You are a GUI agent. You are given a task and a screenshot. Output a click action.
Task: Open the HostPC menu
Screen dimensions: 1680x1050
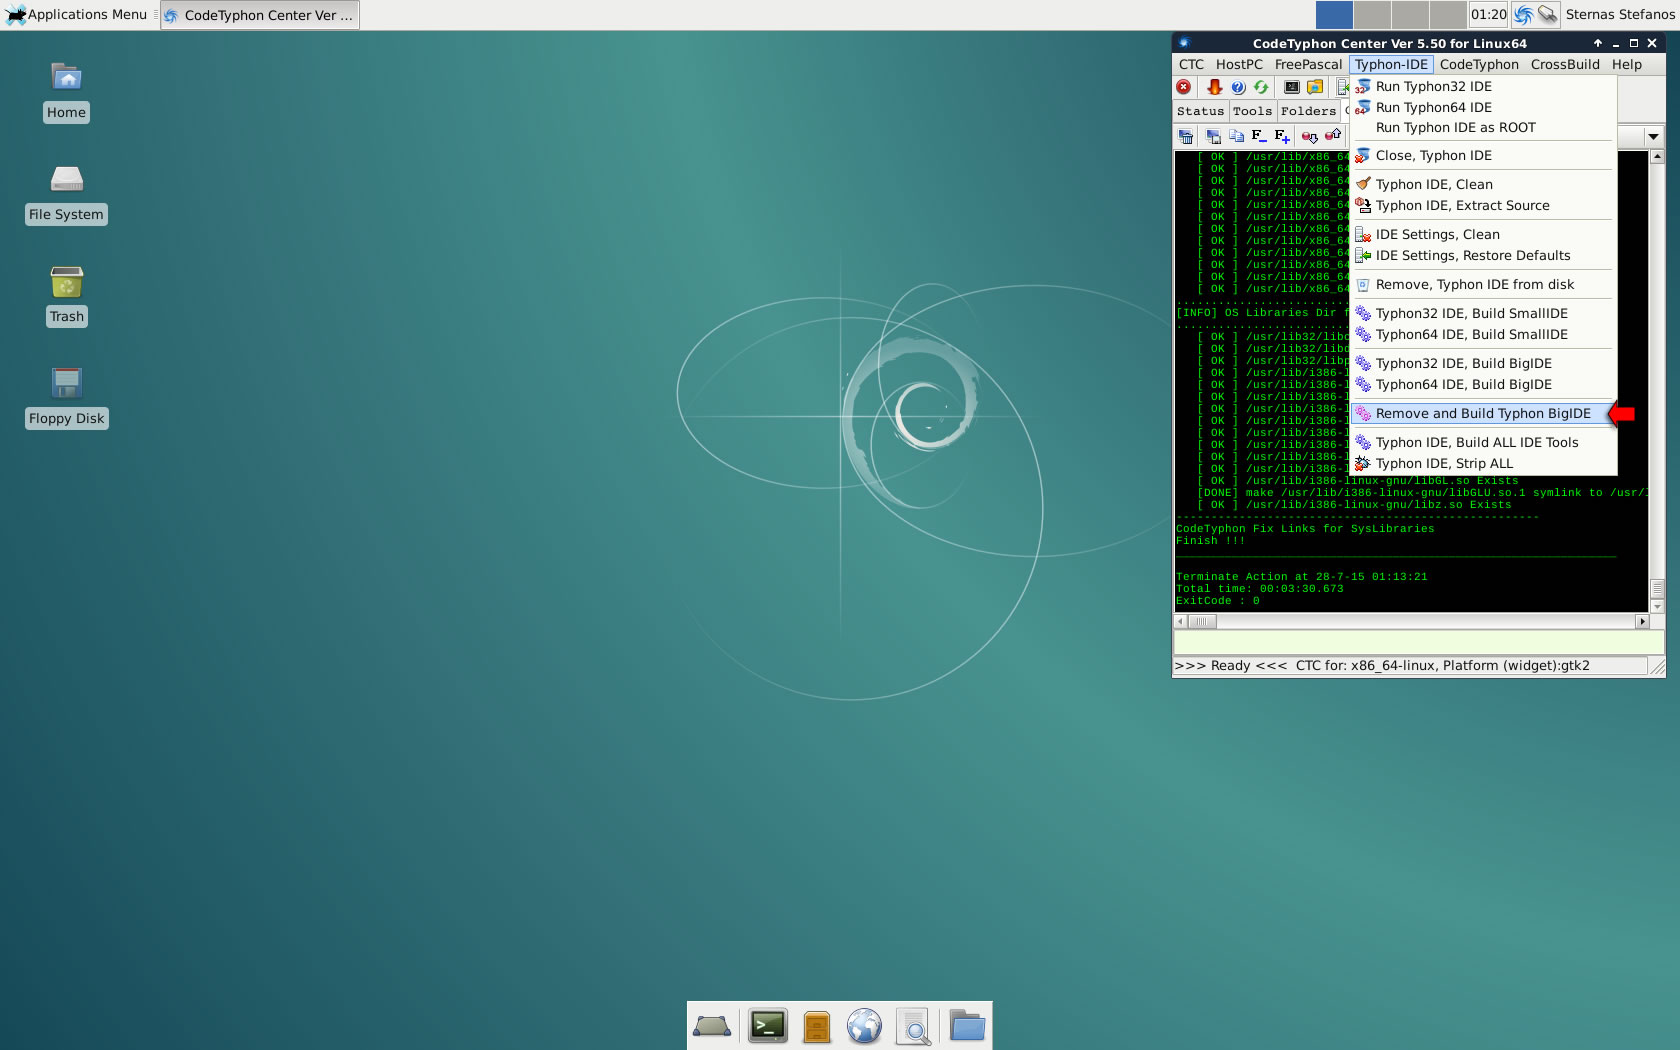pyautogui.click(x=1239, y=64)
